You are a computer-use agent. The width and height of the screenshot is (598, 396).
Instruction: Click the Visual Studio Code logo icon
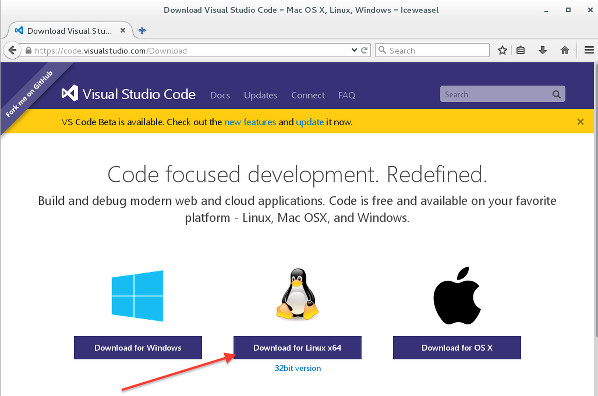pos(70,93)
